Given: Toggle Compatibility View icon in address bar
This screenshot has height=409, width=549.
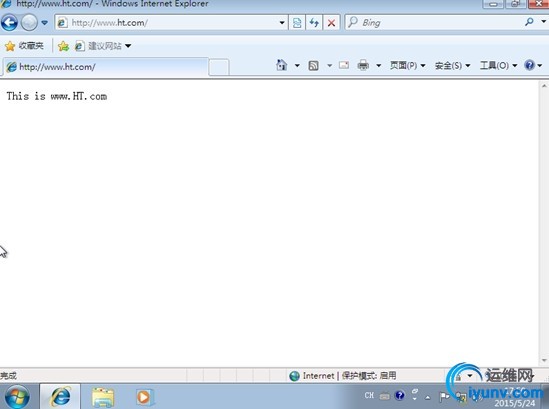Looking at the screenshot, I should click(297, 23).
